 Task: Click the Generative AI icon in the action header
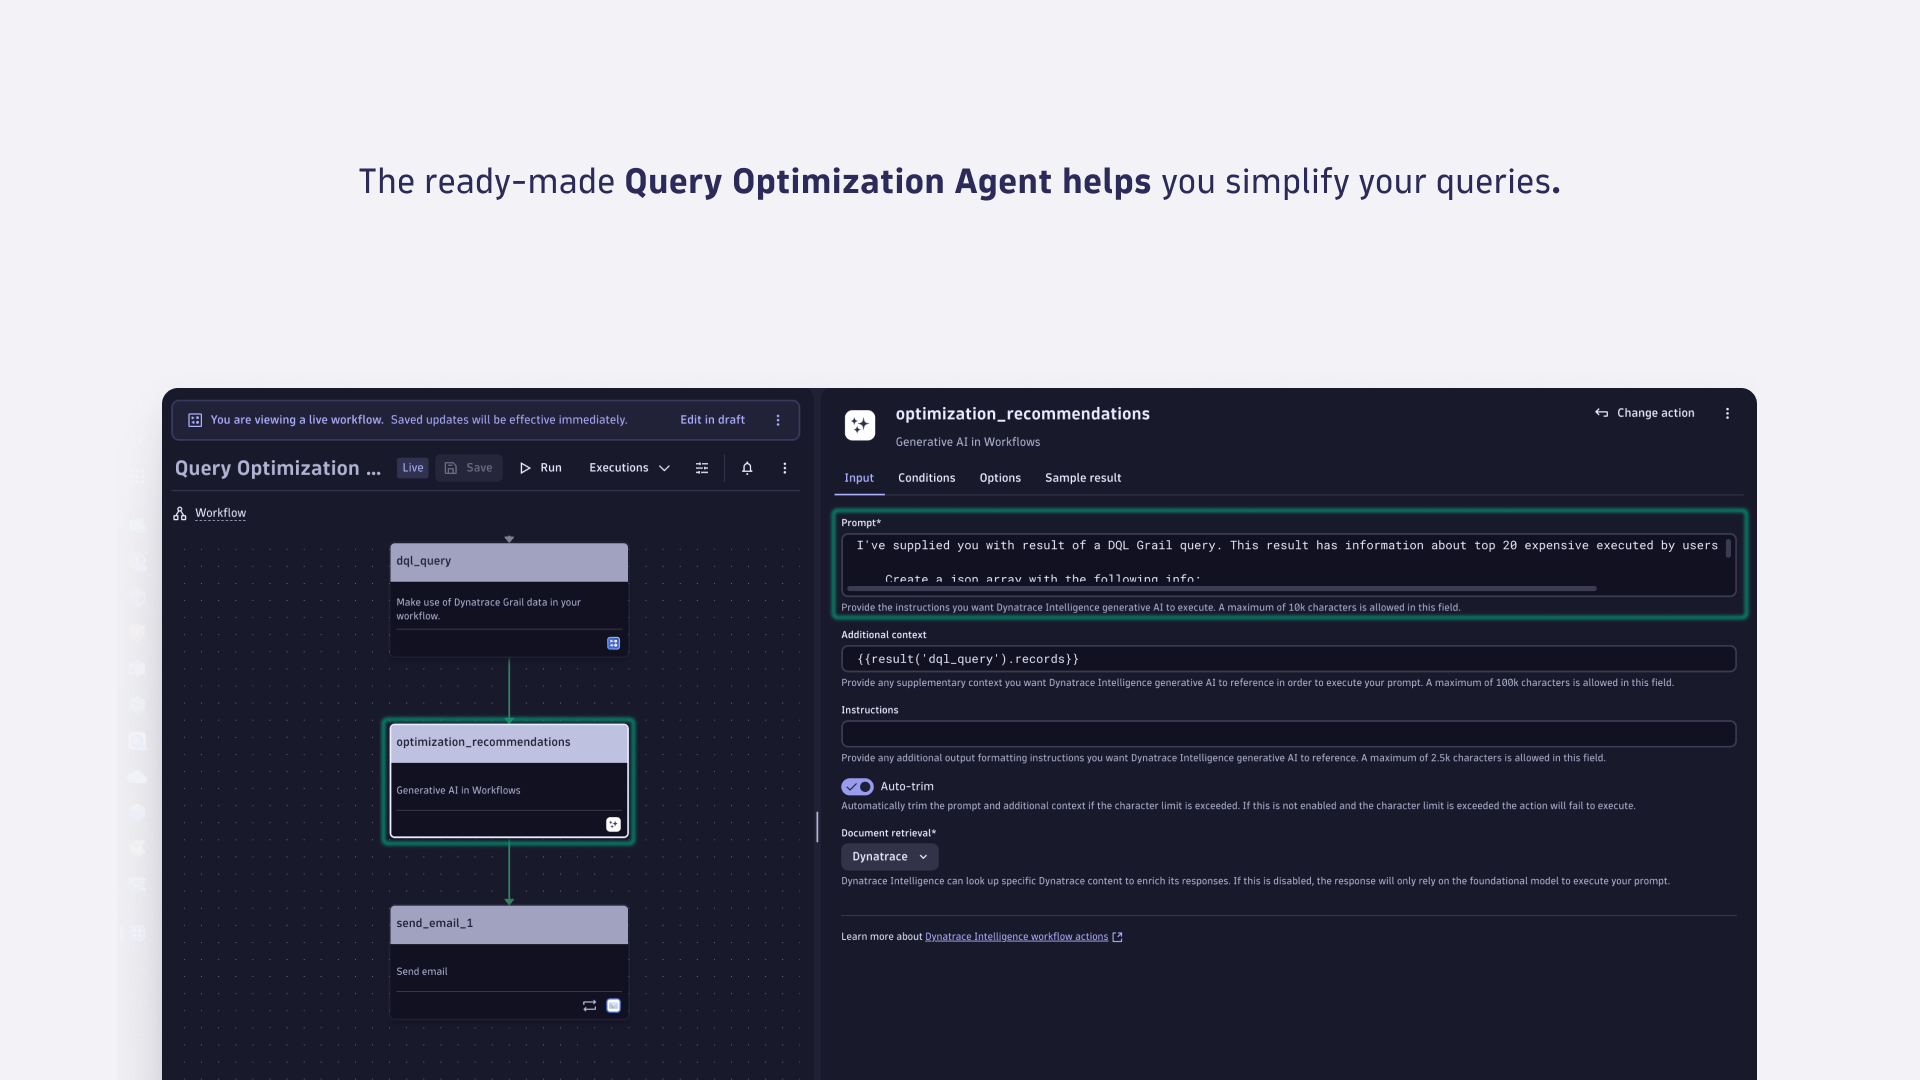tap(859, 424)
